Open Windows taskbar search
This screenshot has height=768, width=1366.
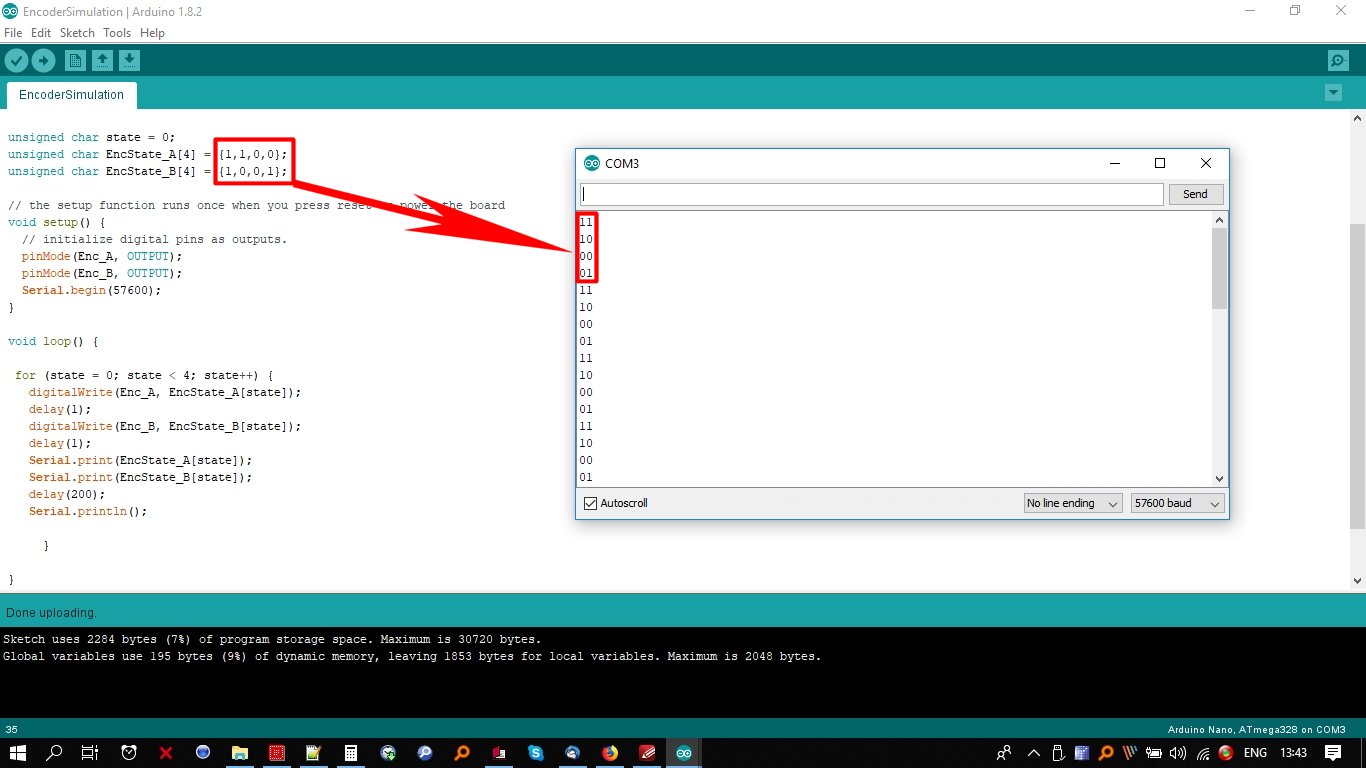54,753
